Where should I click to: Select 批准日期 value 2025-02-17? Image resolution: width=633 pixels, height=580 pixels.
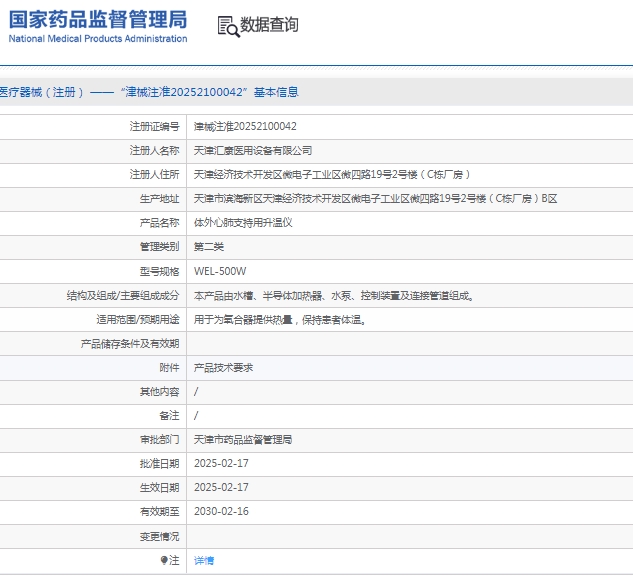point(221,463)
